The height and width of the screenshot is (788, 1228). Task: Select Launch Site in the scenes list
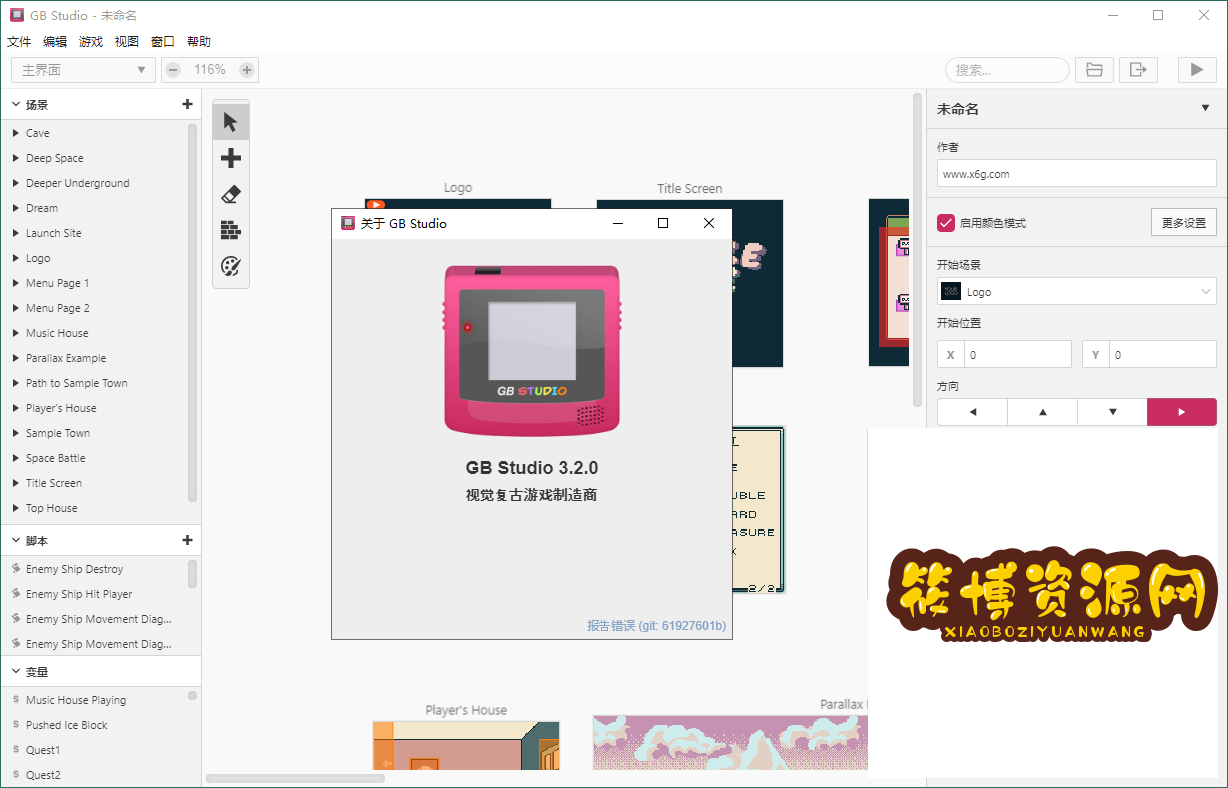pos(54,233)
